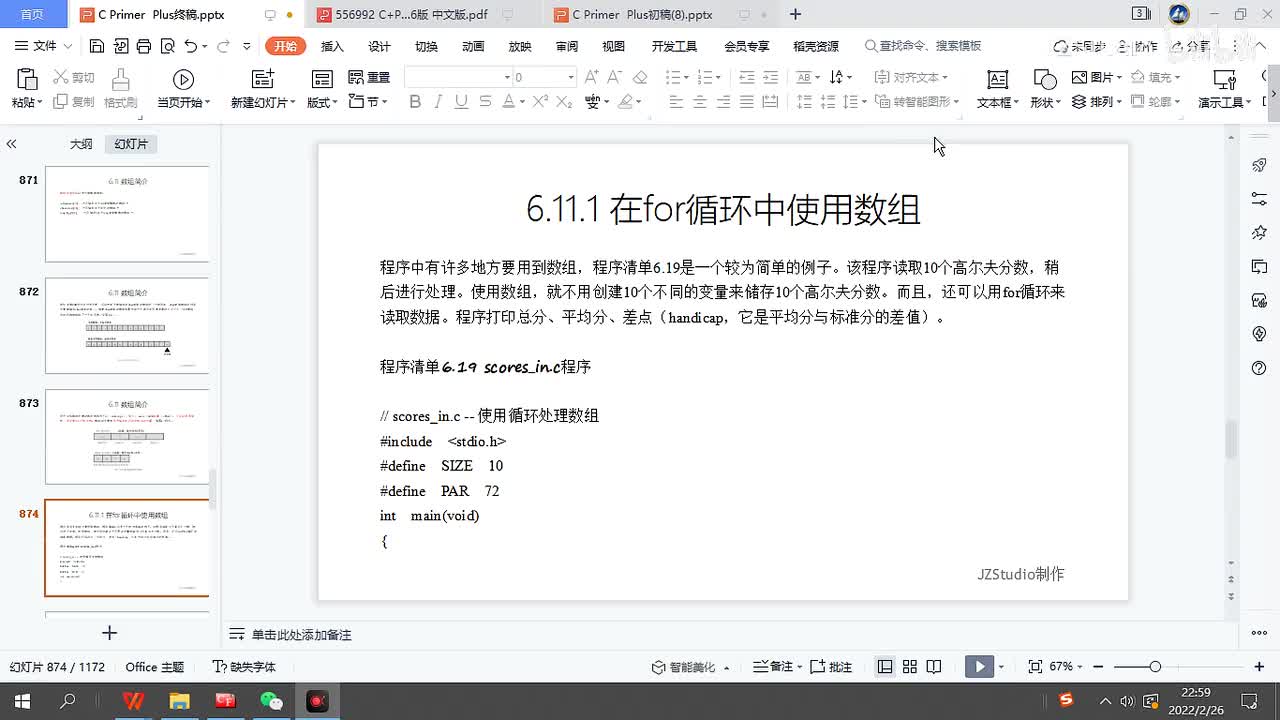Expand the numbered list dropdown
The width and height of the screenshot is (1280, 720).
(718, 77)
